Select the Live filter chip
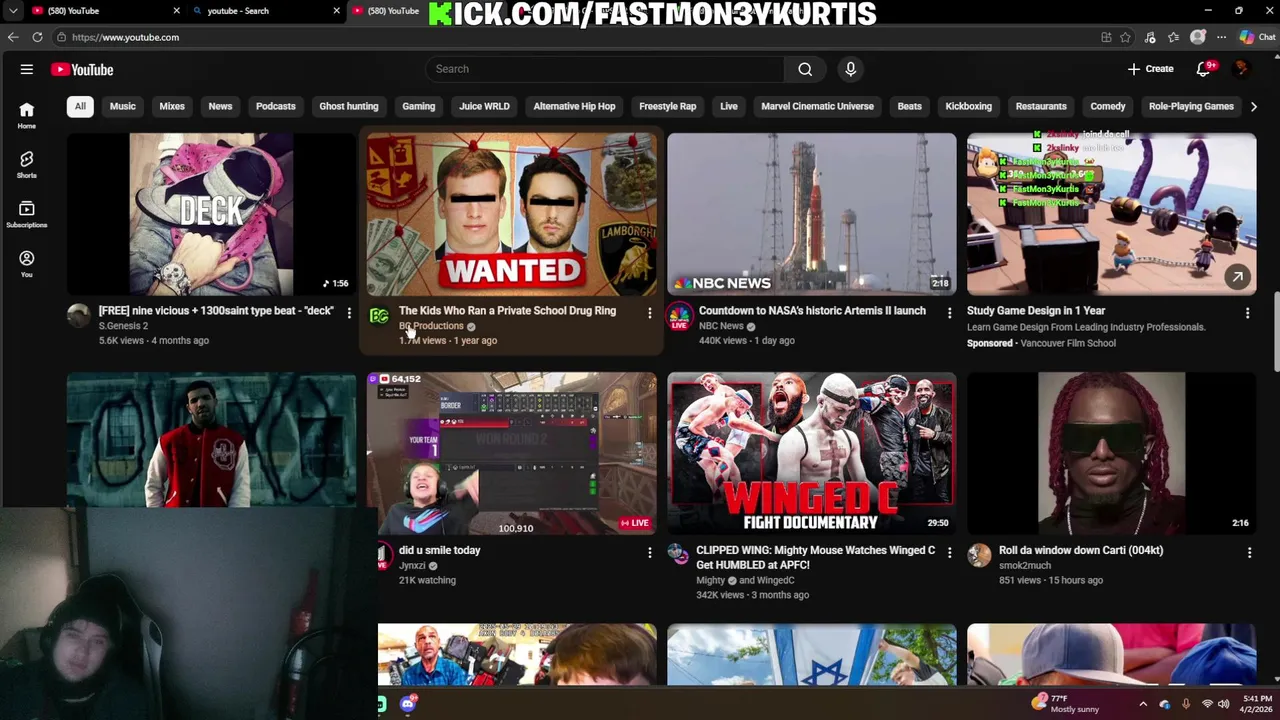This screenshot has width=1280, height=720. click(729, 106)
